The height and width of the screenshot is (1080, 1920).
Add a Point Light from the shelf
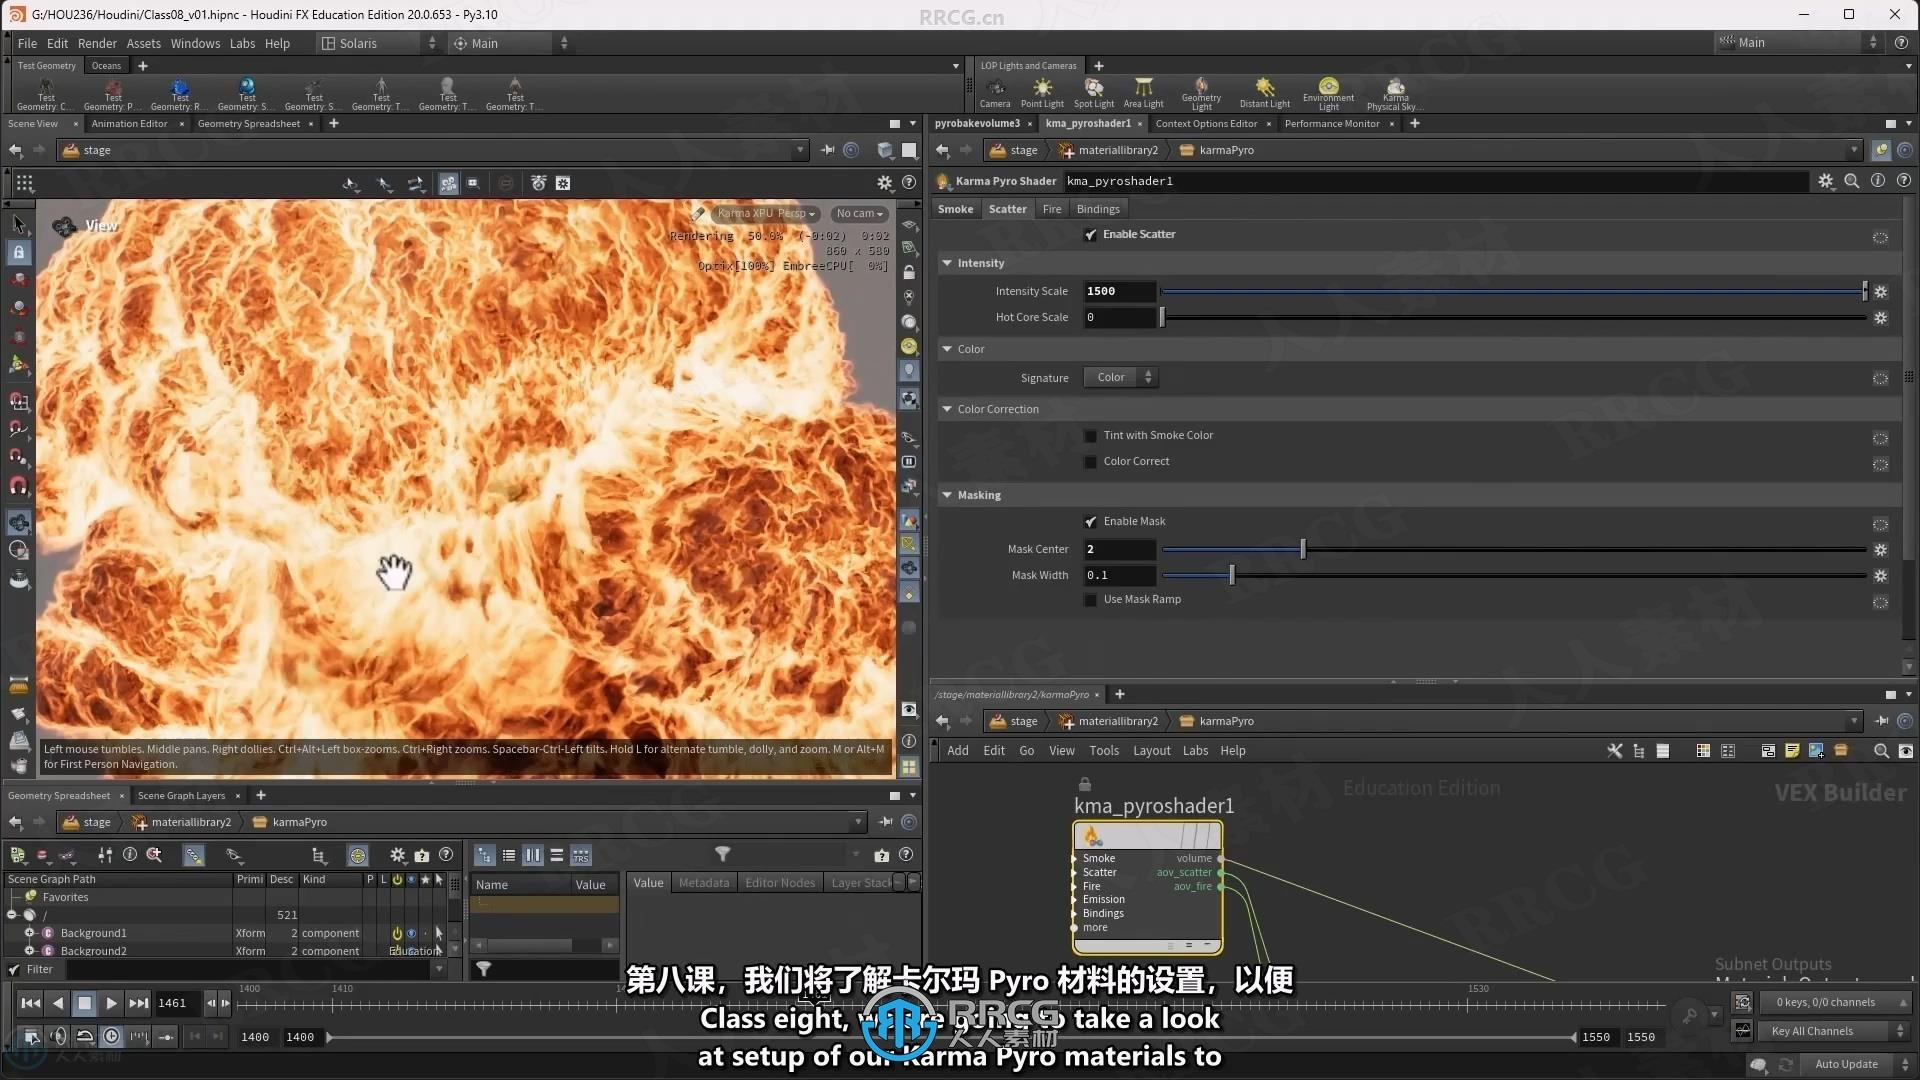1042,93
